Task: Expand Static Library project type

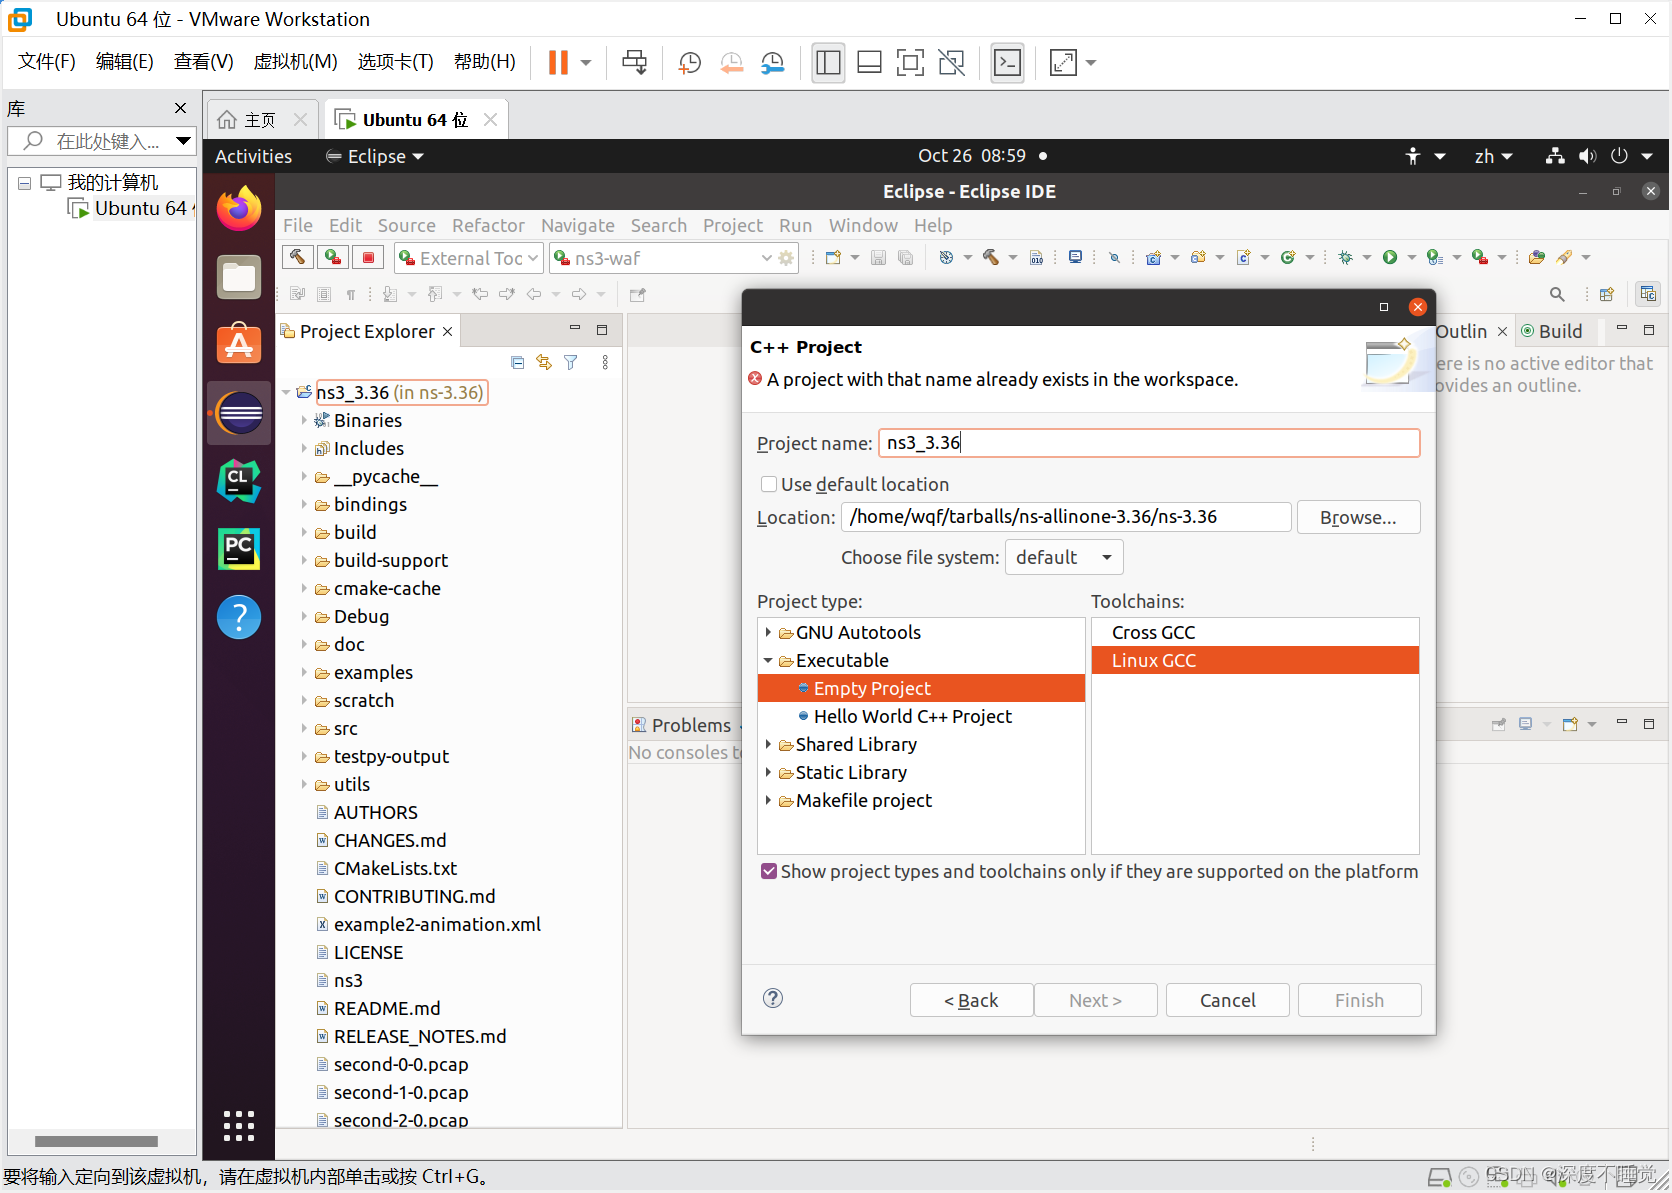Action: 768,772
